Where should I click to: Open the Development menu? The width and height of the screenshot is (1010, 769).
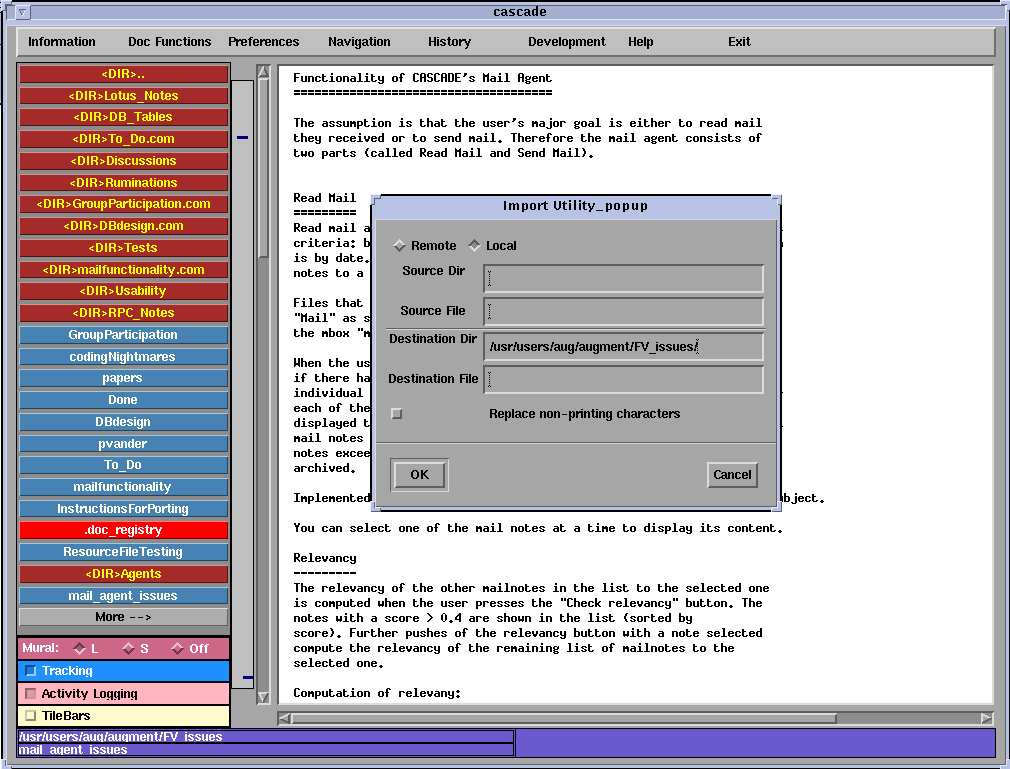(567, 42)
